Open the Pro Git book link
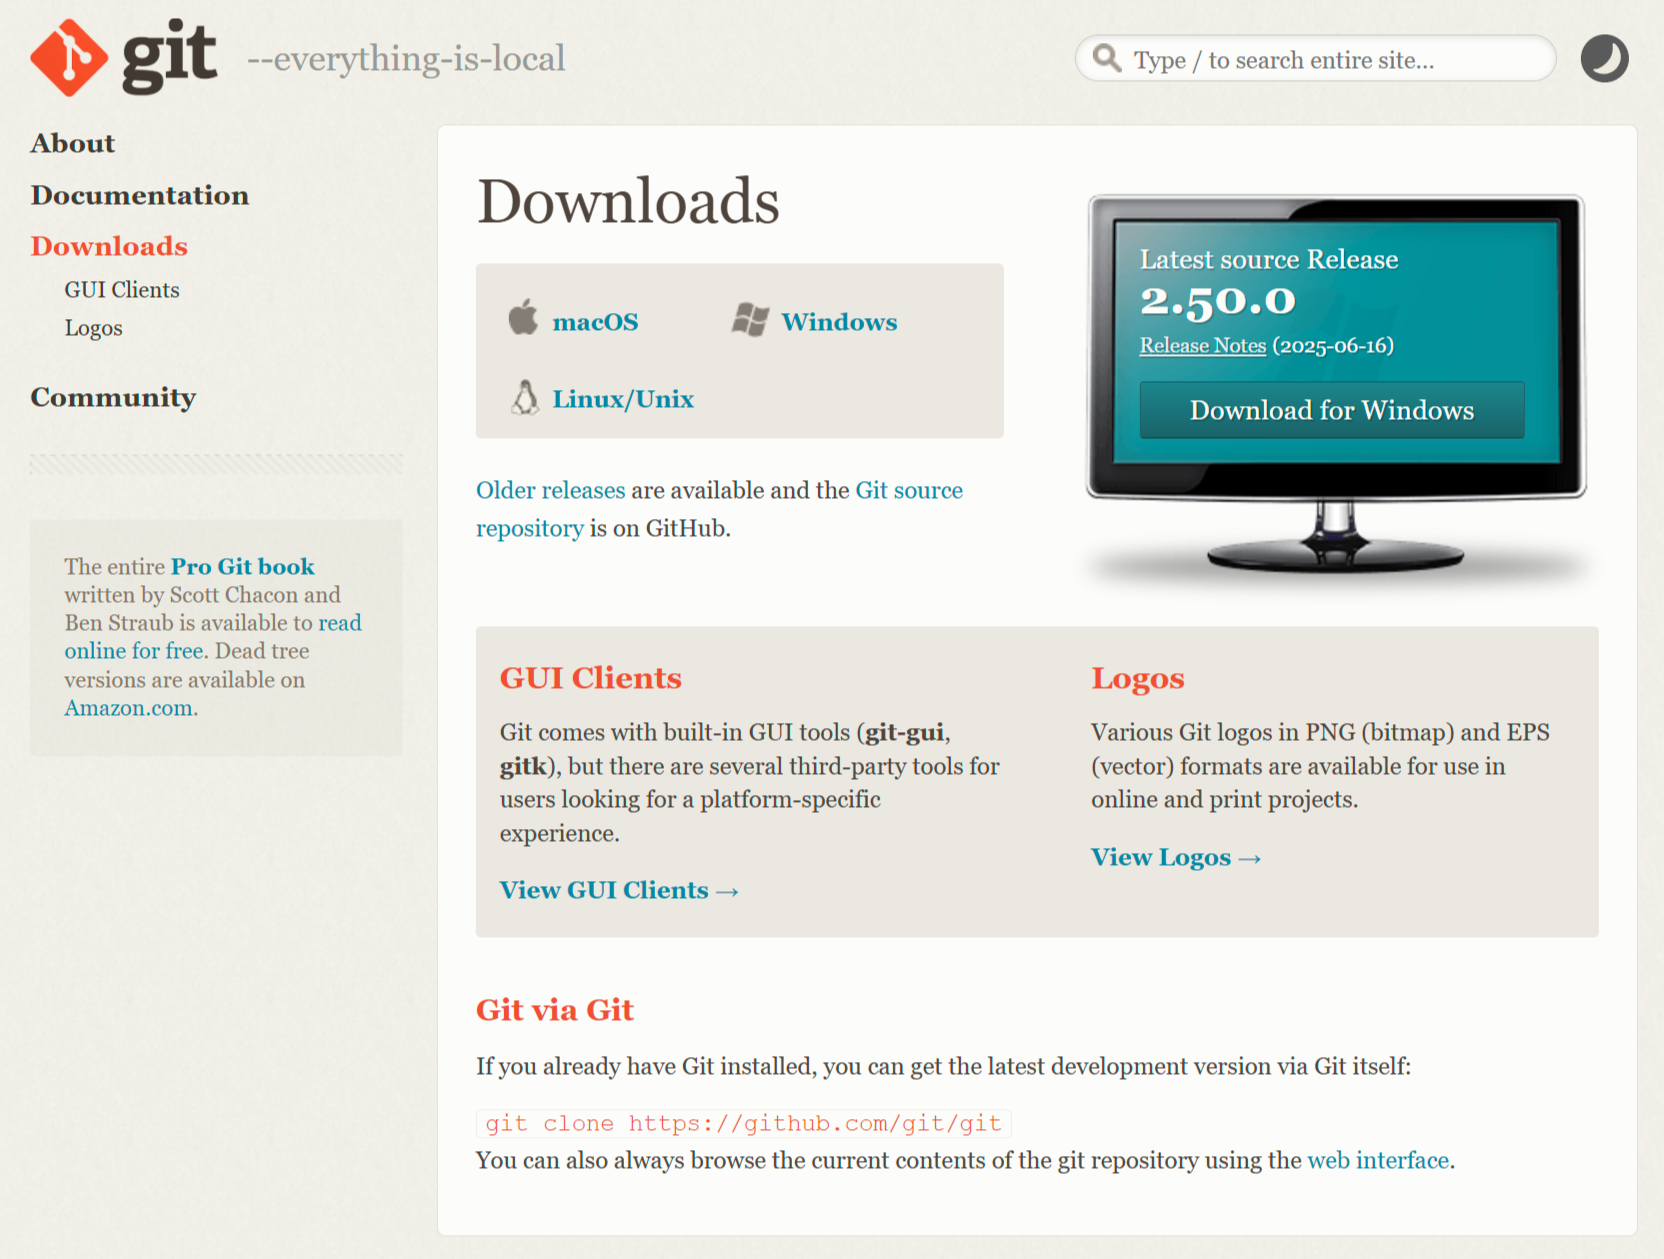The height and width of the screenshot is (1259, 1664). 243,567
